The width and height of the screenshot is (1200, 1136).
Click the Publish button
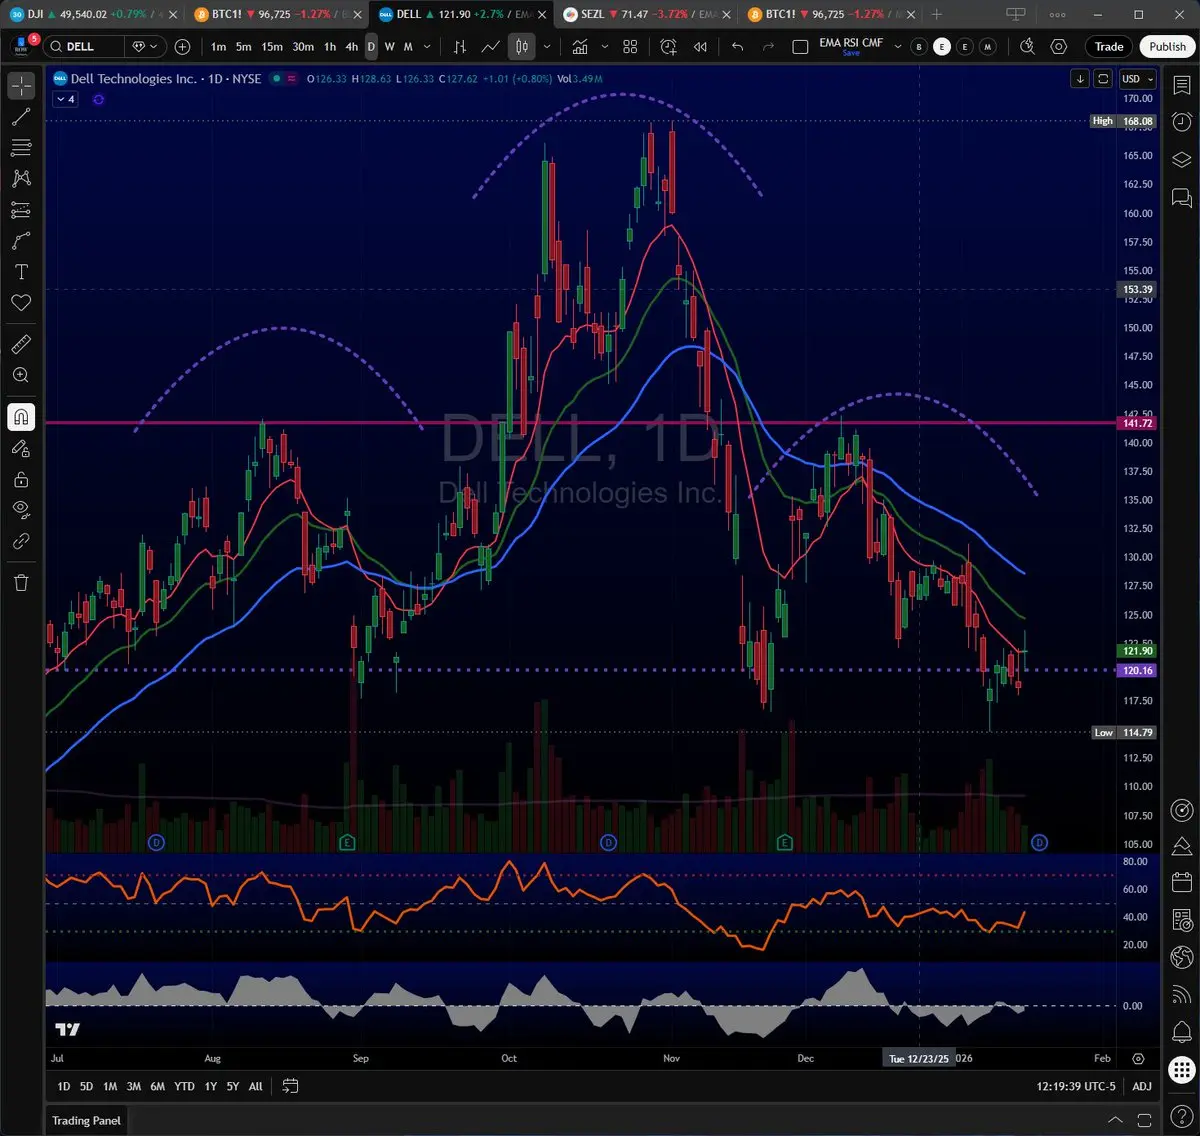(x=1167, y=47)
